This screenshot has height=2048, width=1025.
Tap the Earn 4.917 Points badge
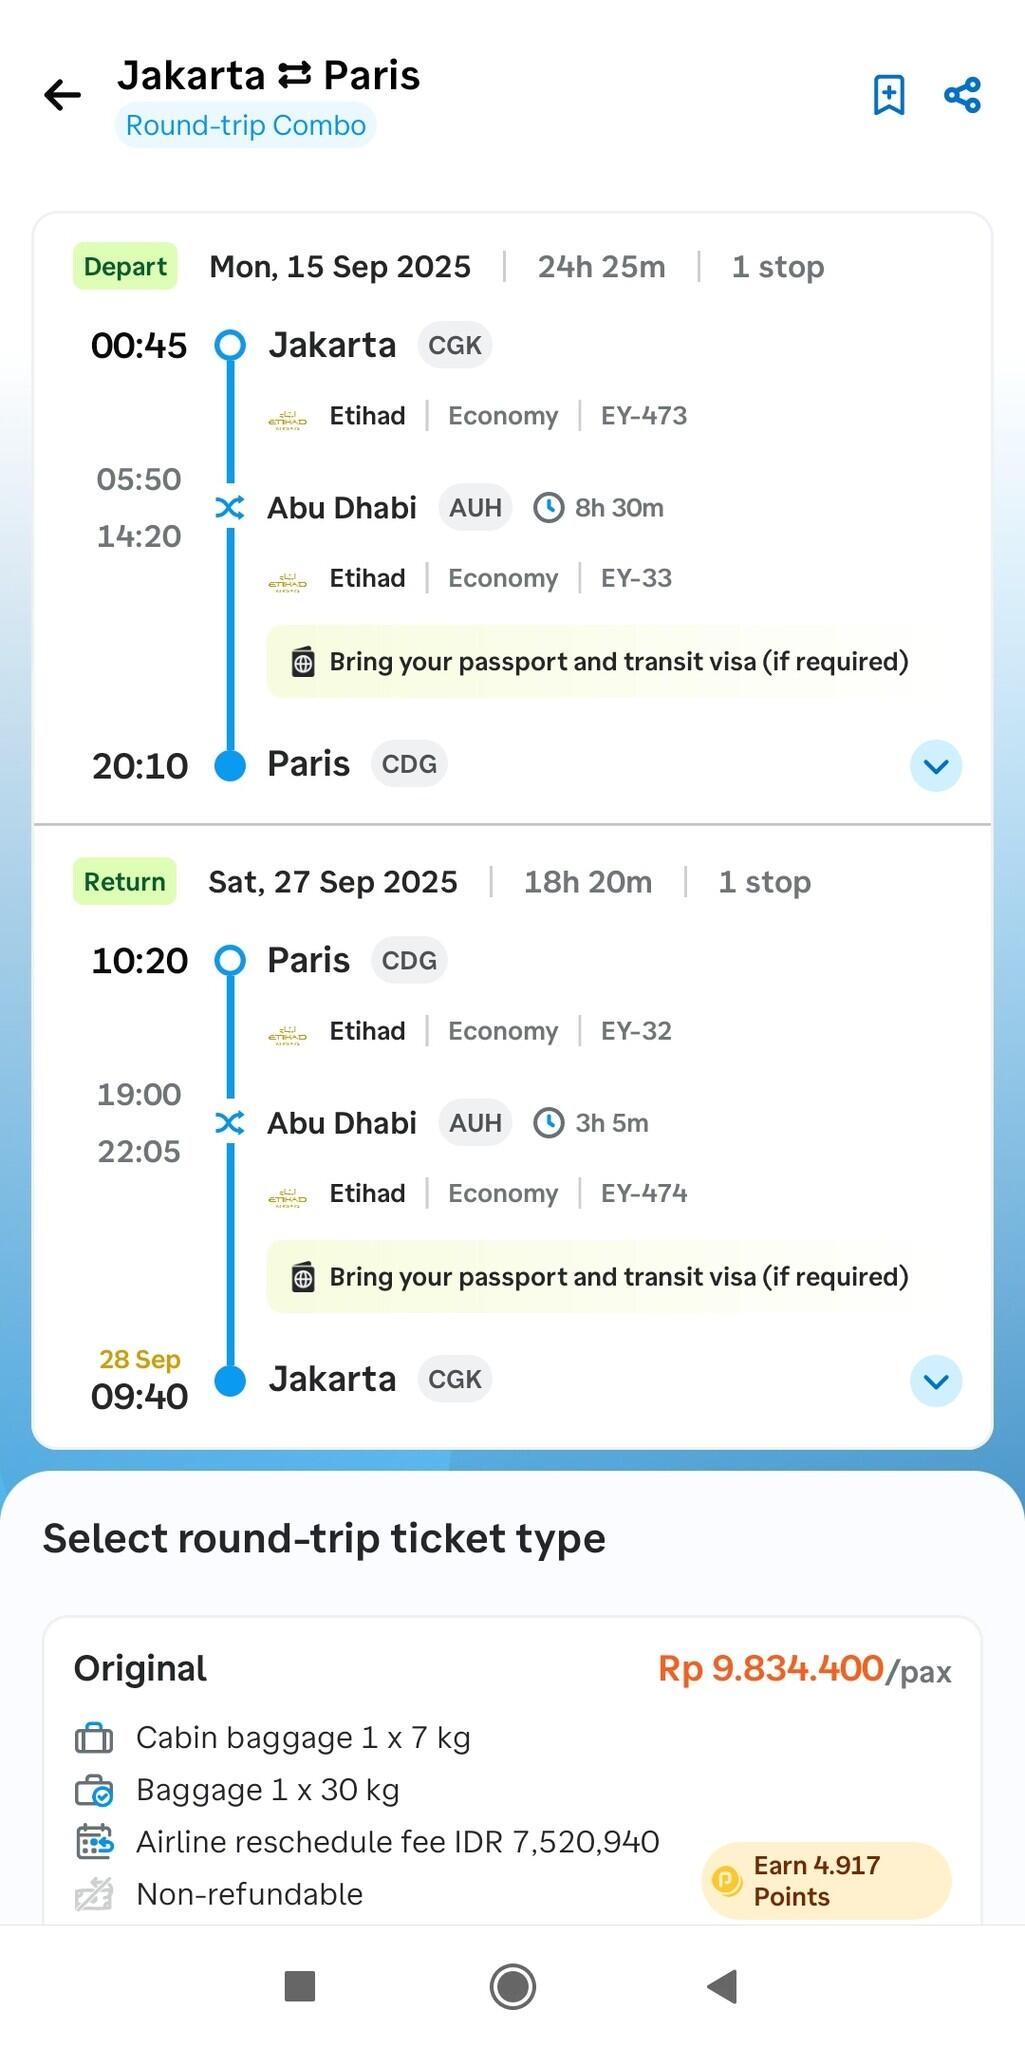(826, 1881)
